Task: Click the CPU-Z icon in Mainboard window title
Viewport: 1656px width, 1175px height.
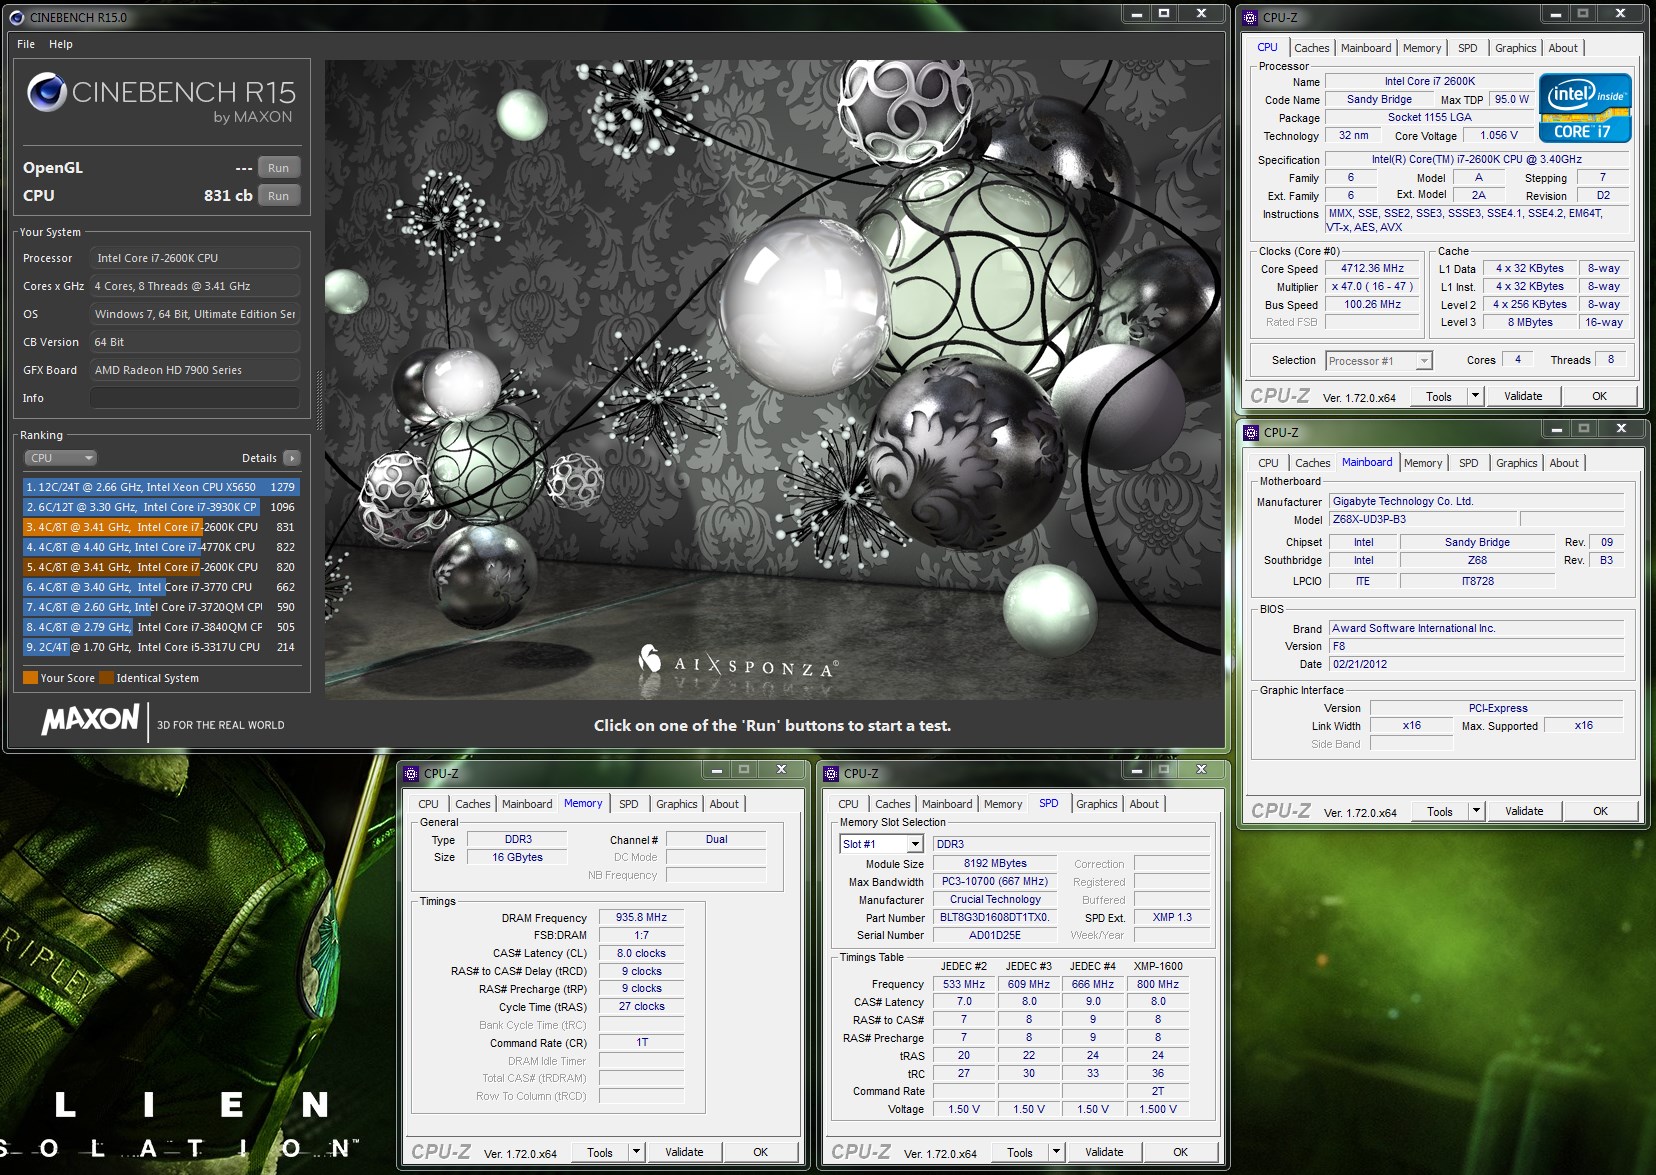Action: 1252,432
